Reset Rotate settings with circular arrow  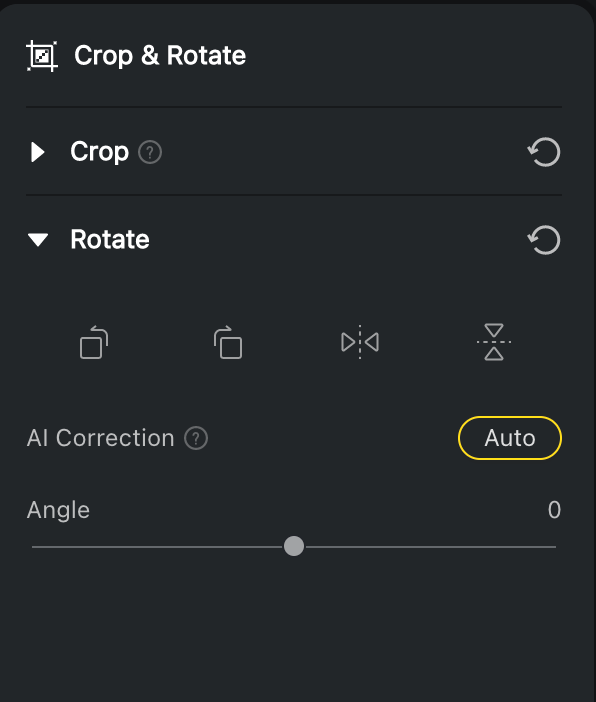coord(544,240)
